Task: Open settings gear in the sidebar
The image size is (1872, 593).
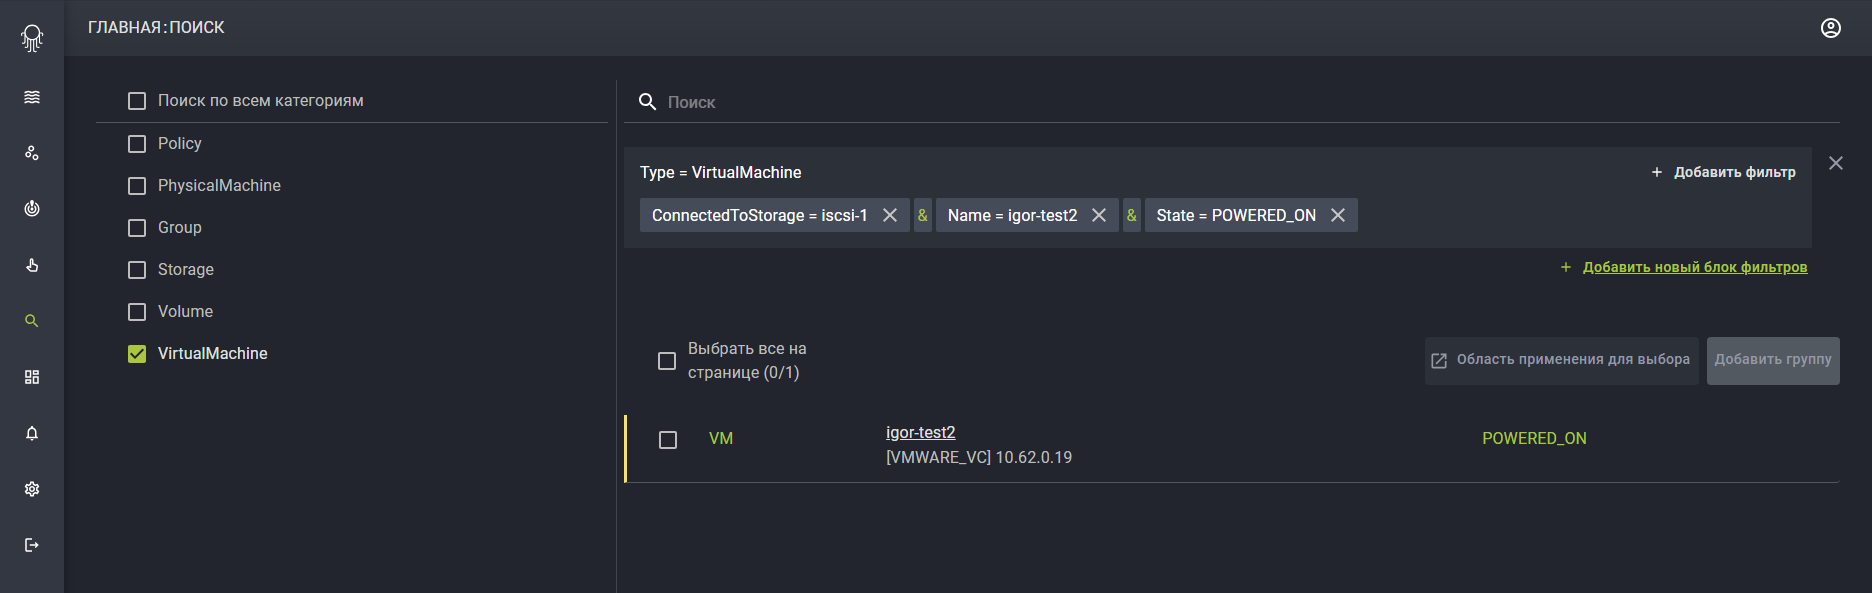Action: (x=32, y=489)
